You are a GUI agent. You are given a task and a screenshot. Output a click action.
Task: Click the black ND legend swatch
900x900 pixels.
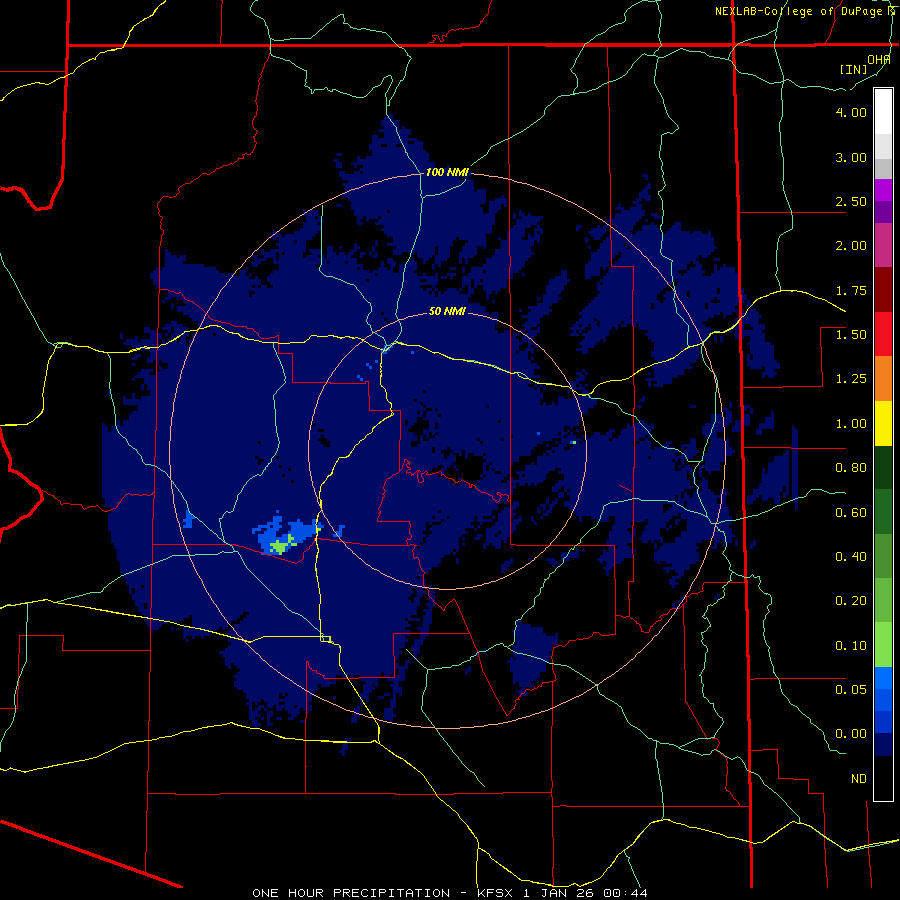883,778
